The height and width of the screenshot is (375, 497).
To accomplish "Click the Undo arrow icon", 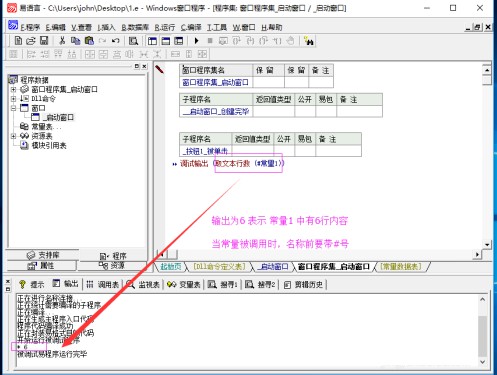I will pos(116,41).
